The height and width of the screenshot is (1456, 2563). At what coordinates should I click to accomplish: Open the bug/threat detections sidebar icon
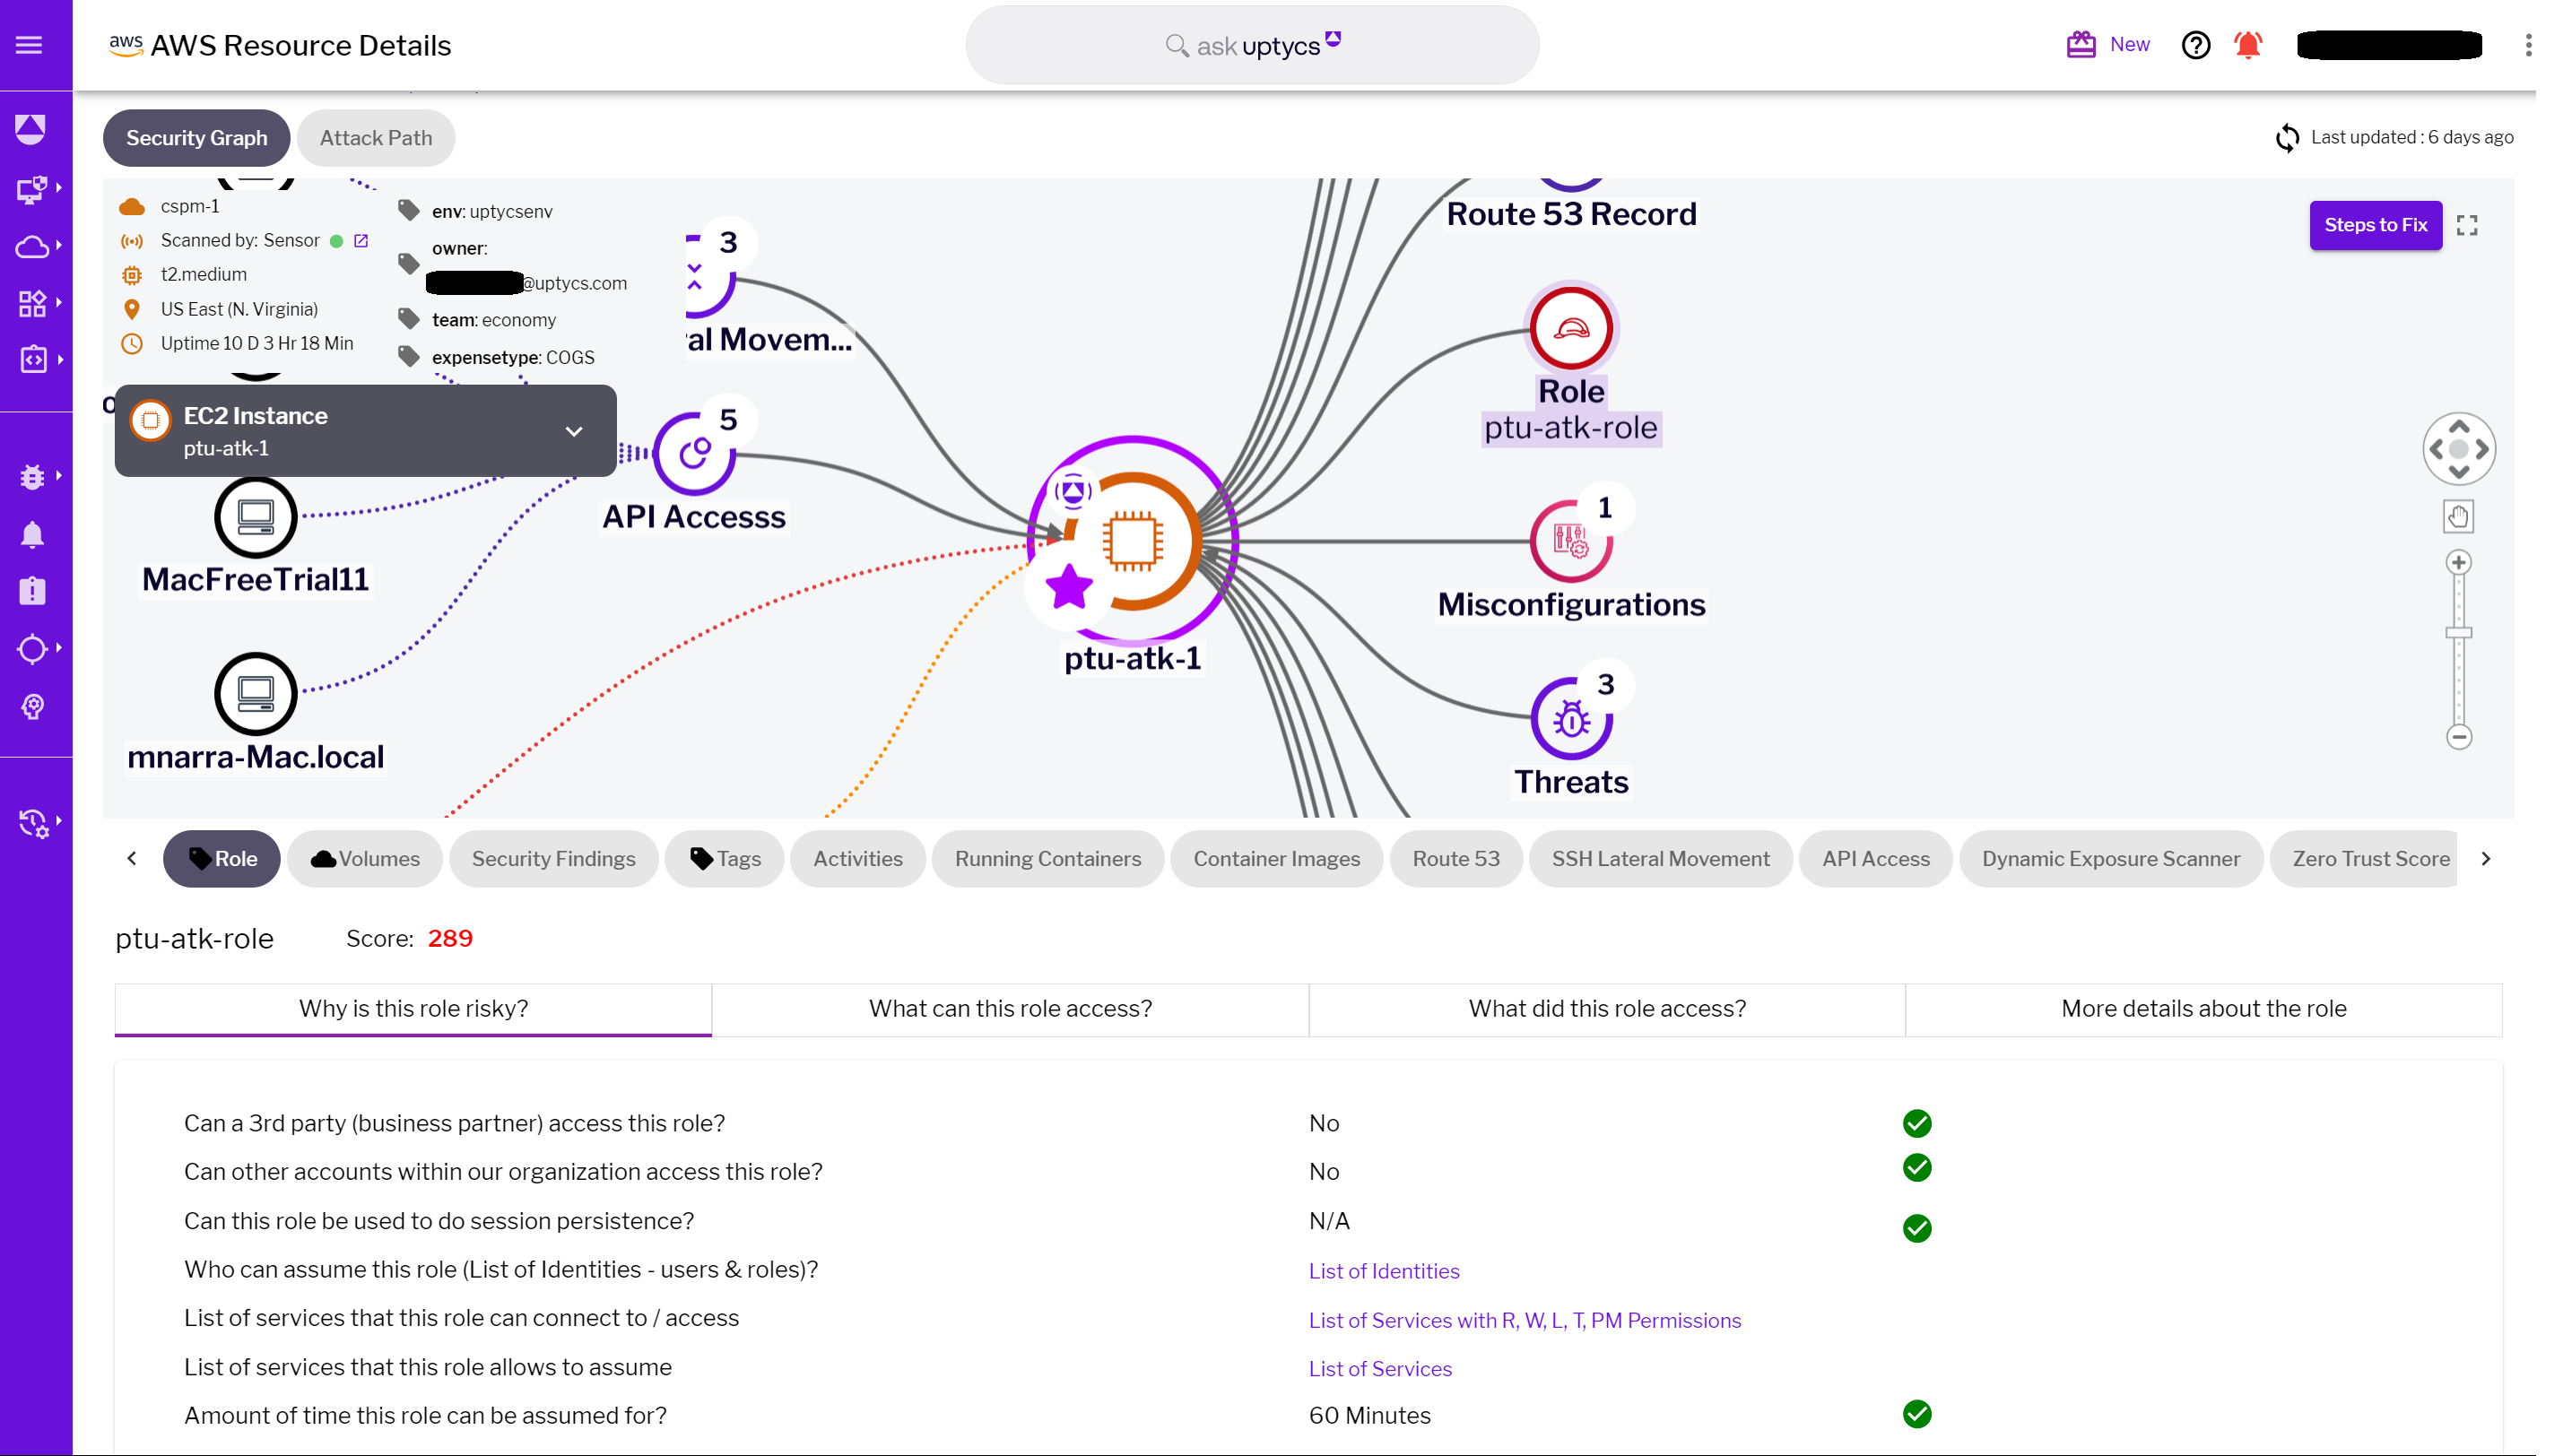tap(33, 476)
